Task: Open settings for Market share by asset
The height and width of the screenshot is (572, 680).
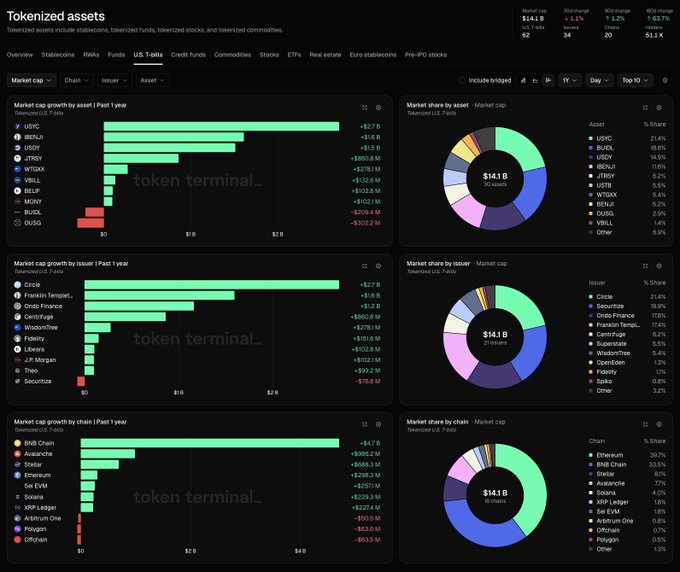Action: pyautogui.click(x=659, y=108)
